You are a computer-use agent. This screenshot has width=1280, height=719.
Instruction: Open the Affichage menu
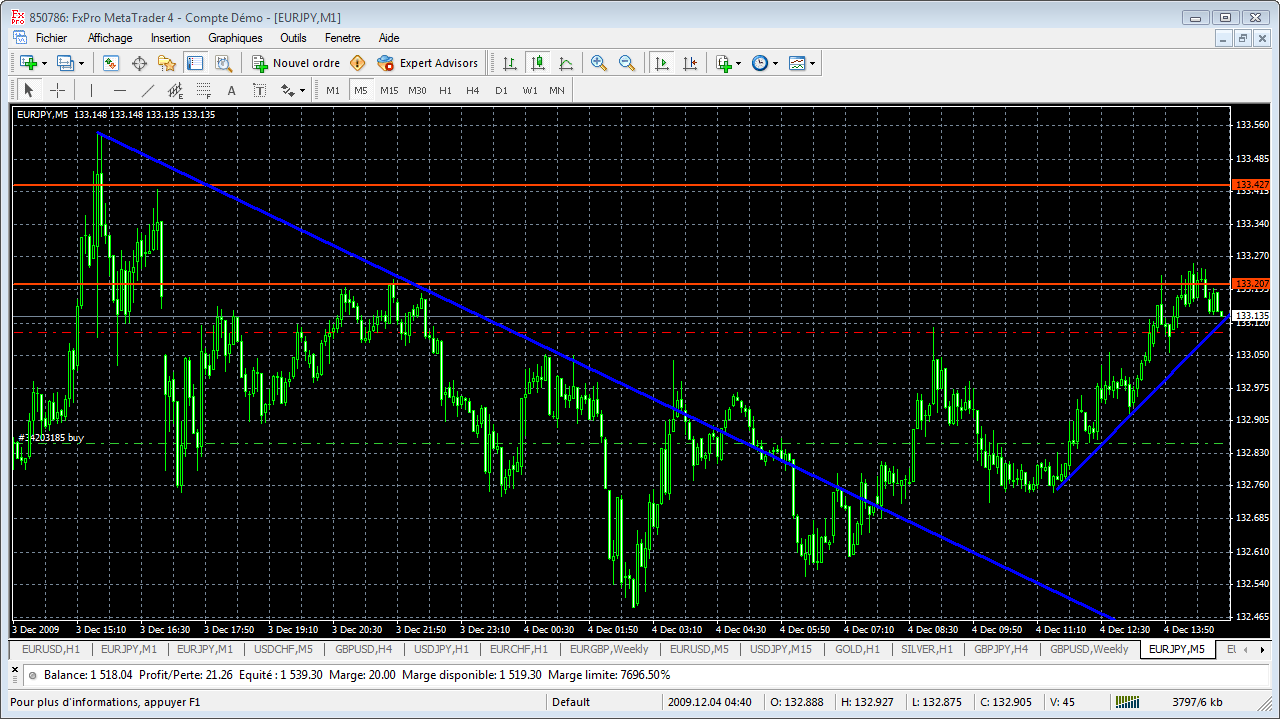coord(110,38)
